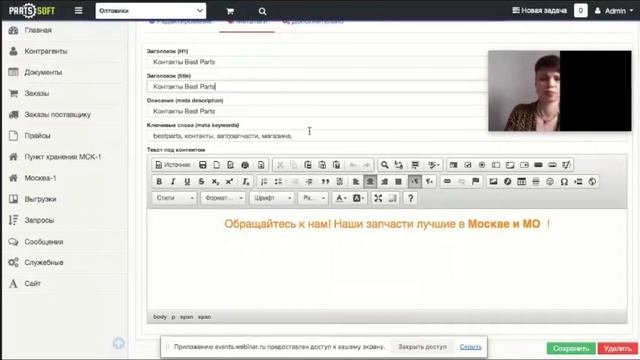Open the Templates icon
Image resolution: width=640 pixels, height=360 pixels.
pos(261,165)
